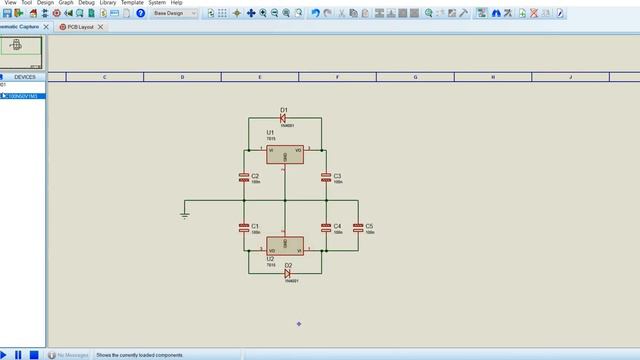
Task: Open the No Messages status indicator
Action: (68, 355)
